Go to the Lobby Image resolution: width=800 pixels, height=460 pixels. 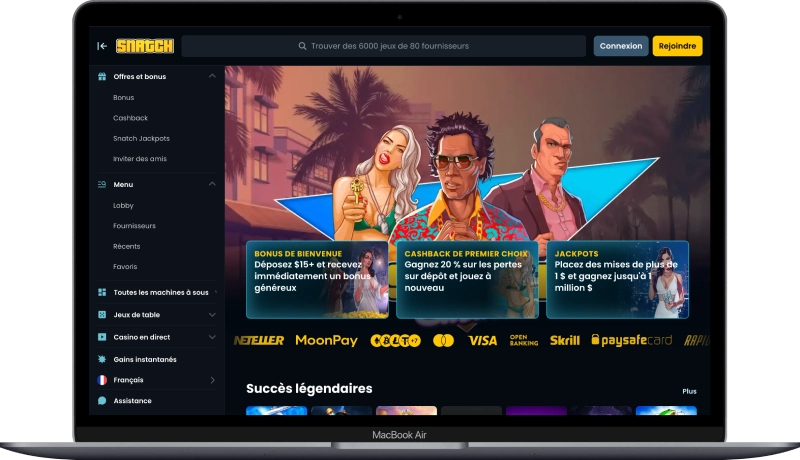click(x=123, y=206)
